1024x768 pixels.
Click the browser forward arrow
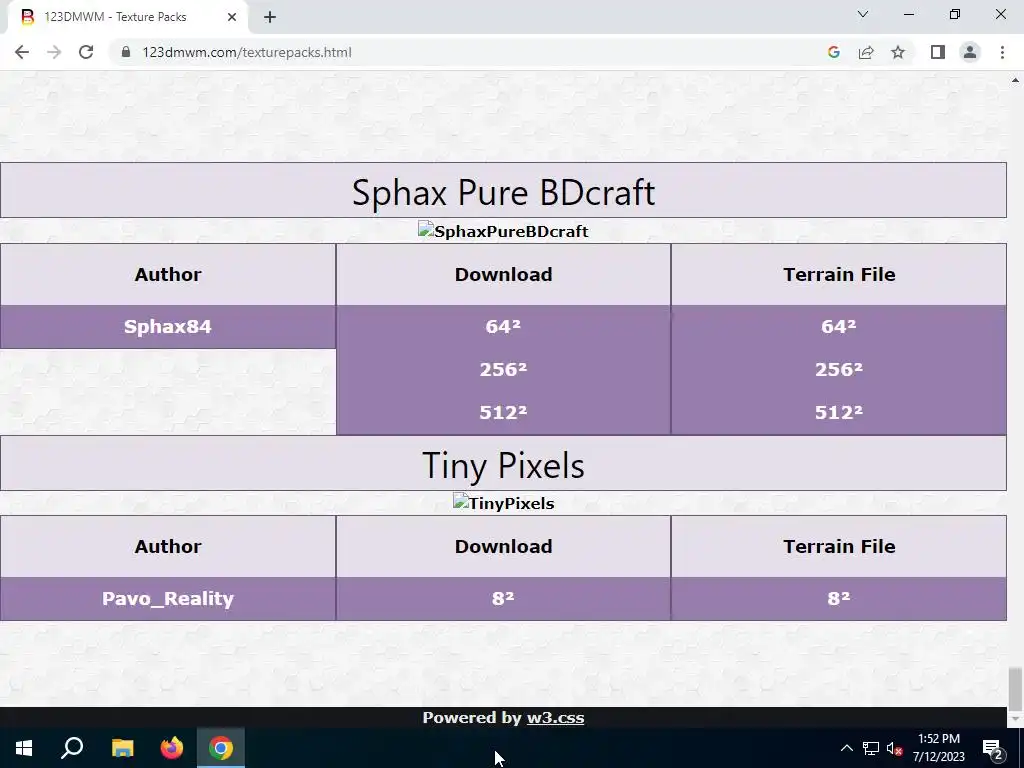[54, 52]
